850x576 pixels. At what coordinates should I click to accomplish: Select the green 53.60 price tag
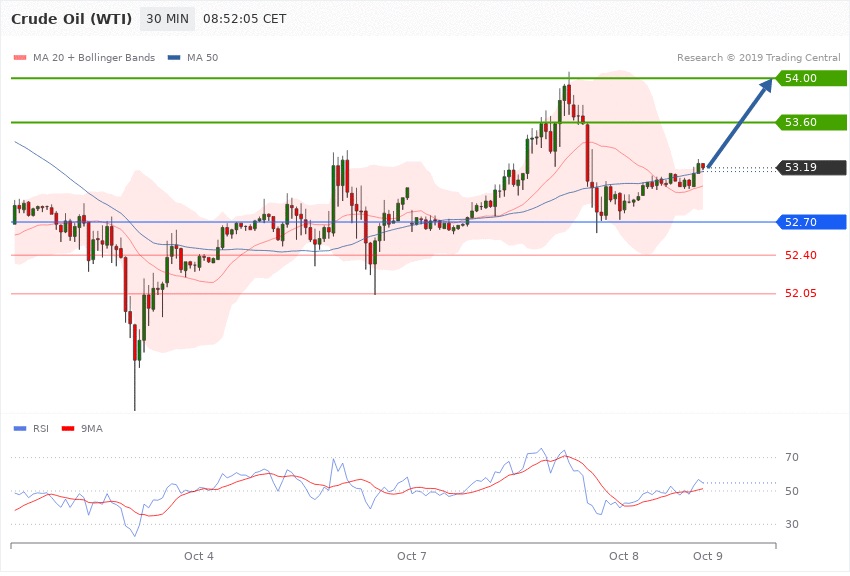click(x=811, y=122)
